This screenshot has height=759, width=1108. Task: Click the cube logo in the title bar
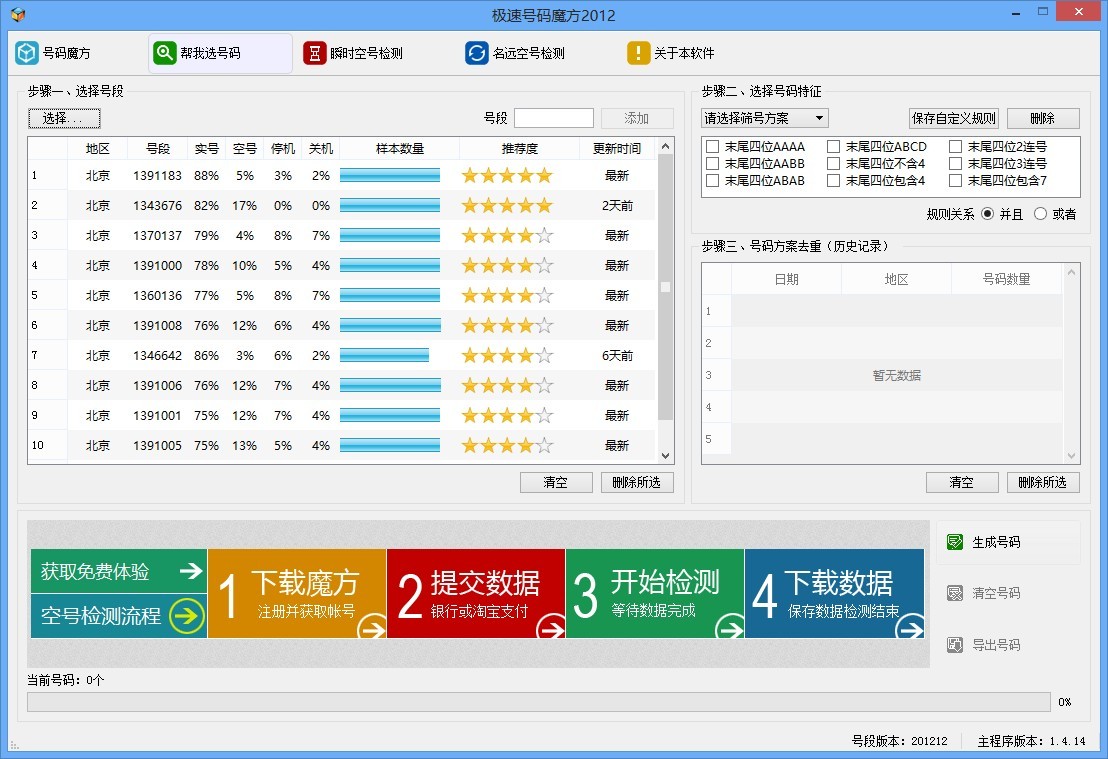point(18,15)
